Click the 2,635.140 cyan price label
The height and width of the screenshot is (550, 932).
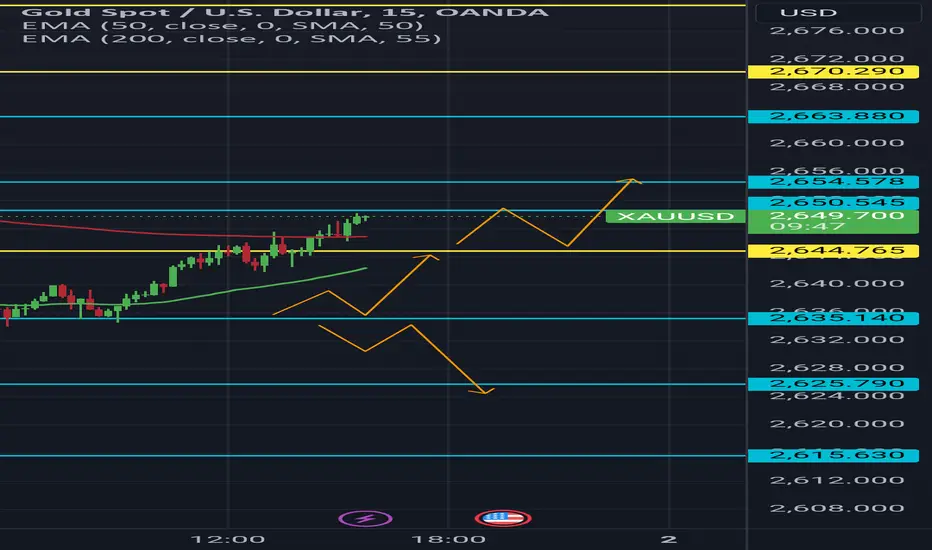tap(833, 318)
